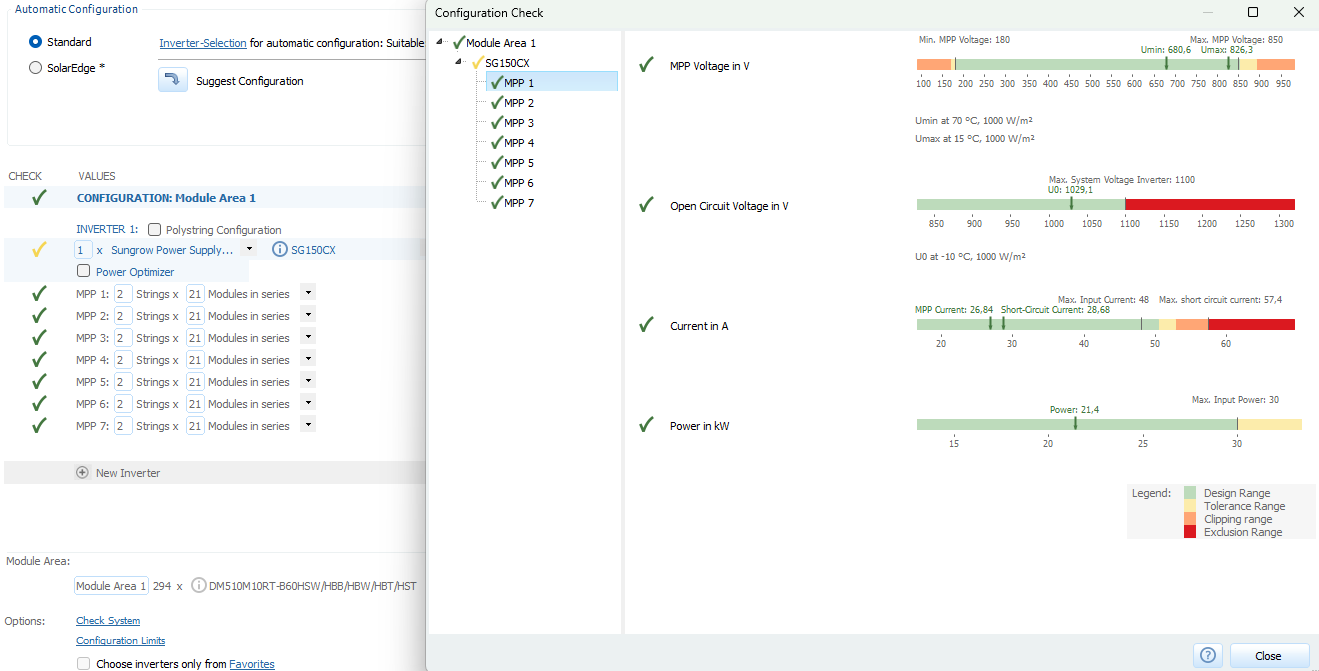Select the Standard radio button
The height and width of the screenshot is (671, 1319).
point(36,42)
